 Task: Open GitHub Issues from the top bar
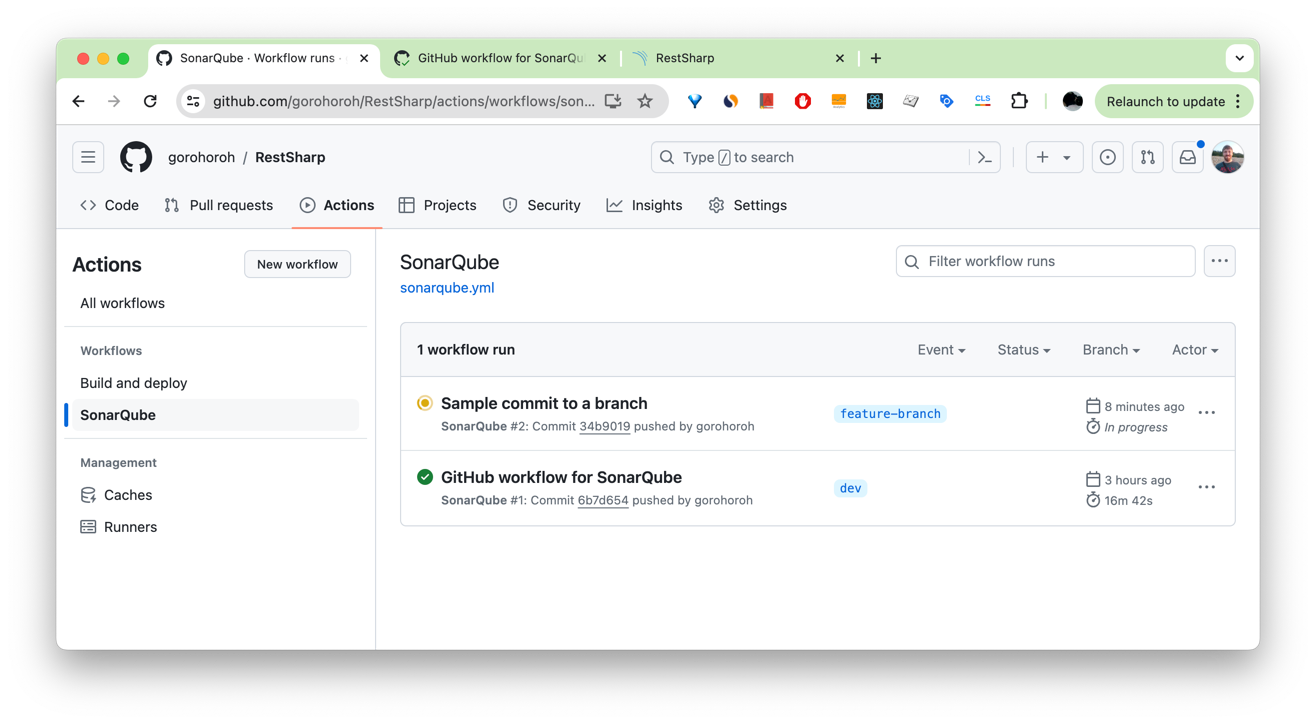tap(1107, 157)
